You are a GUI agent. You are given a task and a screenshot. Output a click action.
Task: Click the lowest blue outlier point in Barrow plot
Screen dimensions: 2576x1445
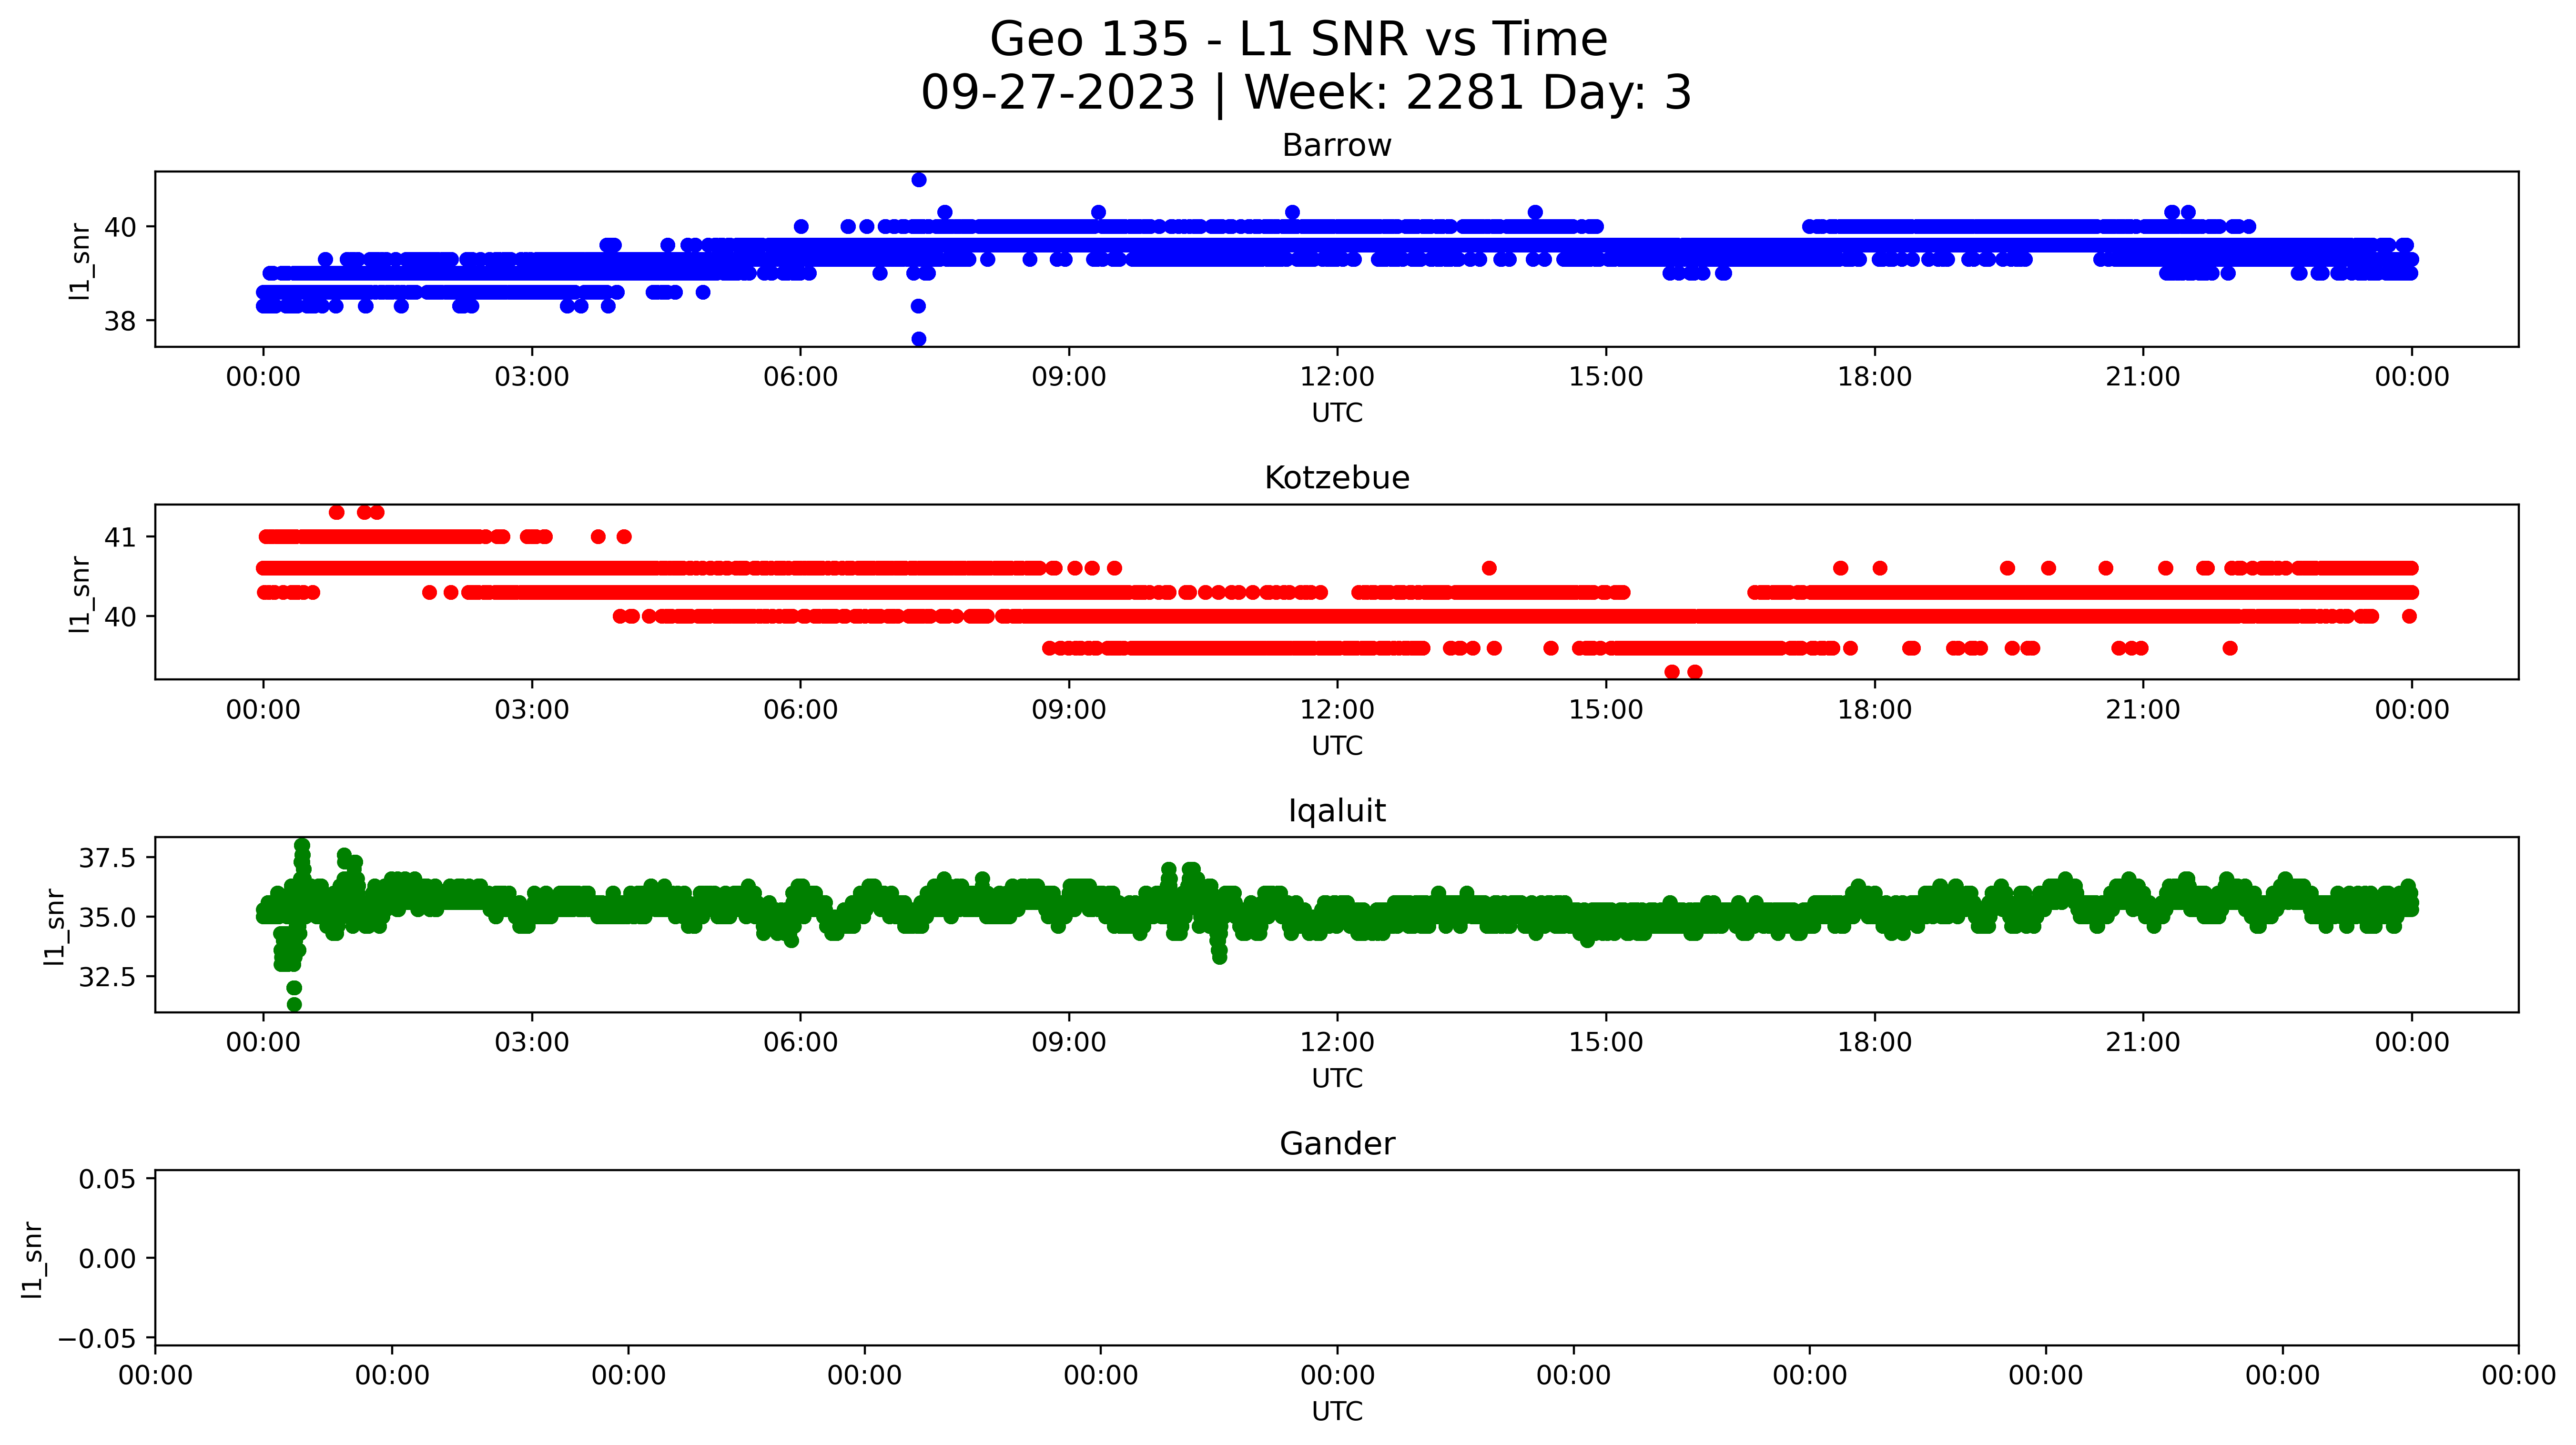point(919,339)
